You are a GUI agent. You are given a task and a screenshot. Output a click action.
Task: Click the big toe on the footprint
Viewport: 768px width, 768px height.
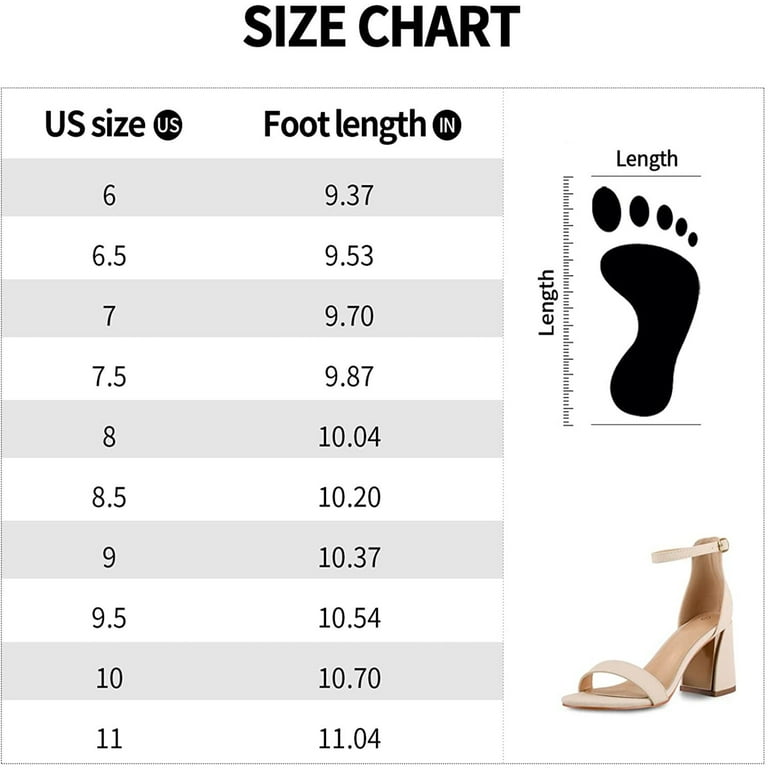tap(606, 209)
